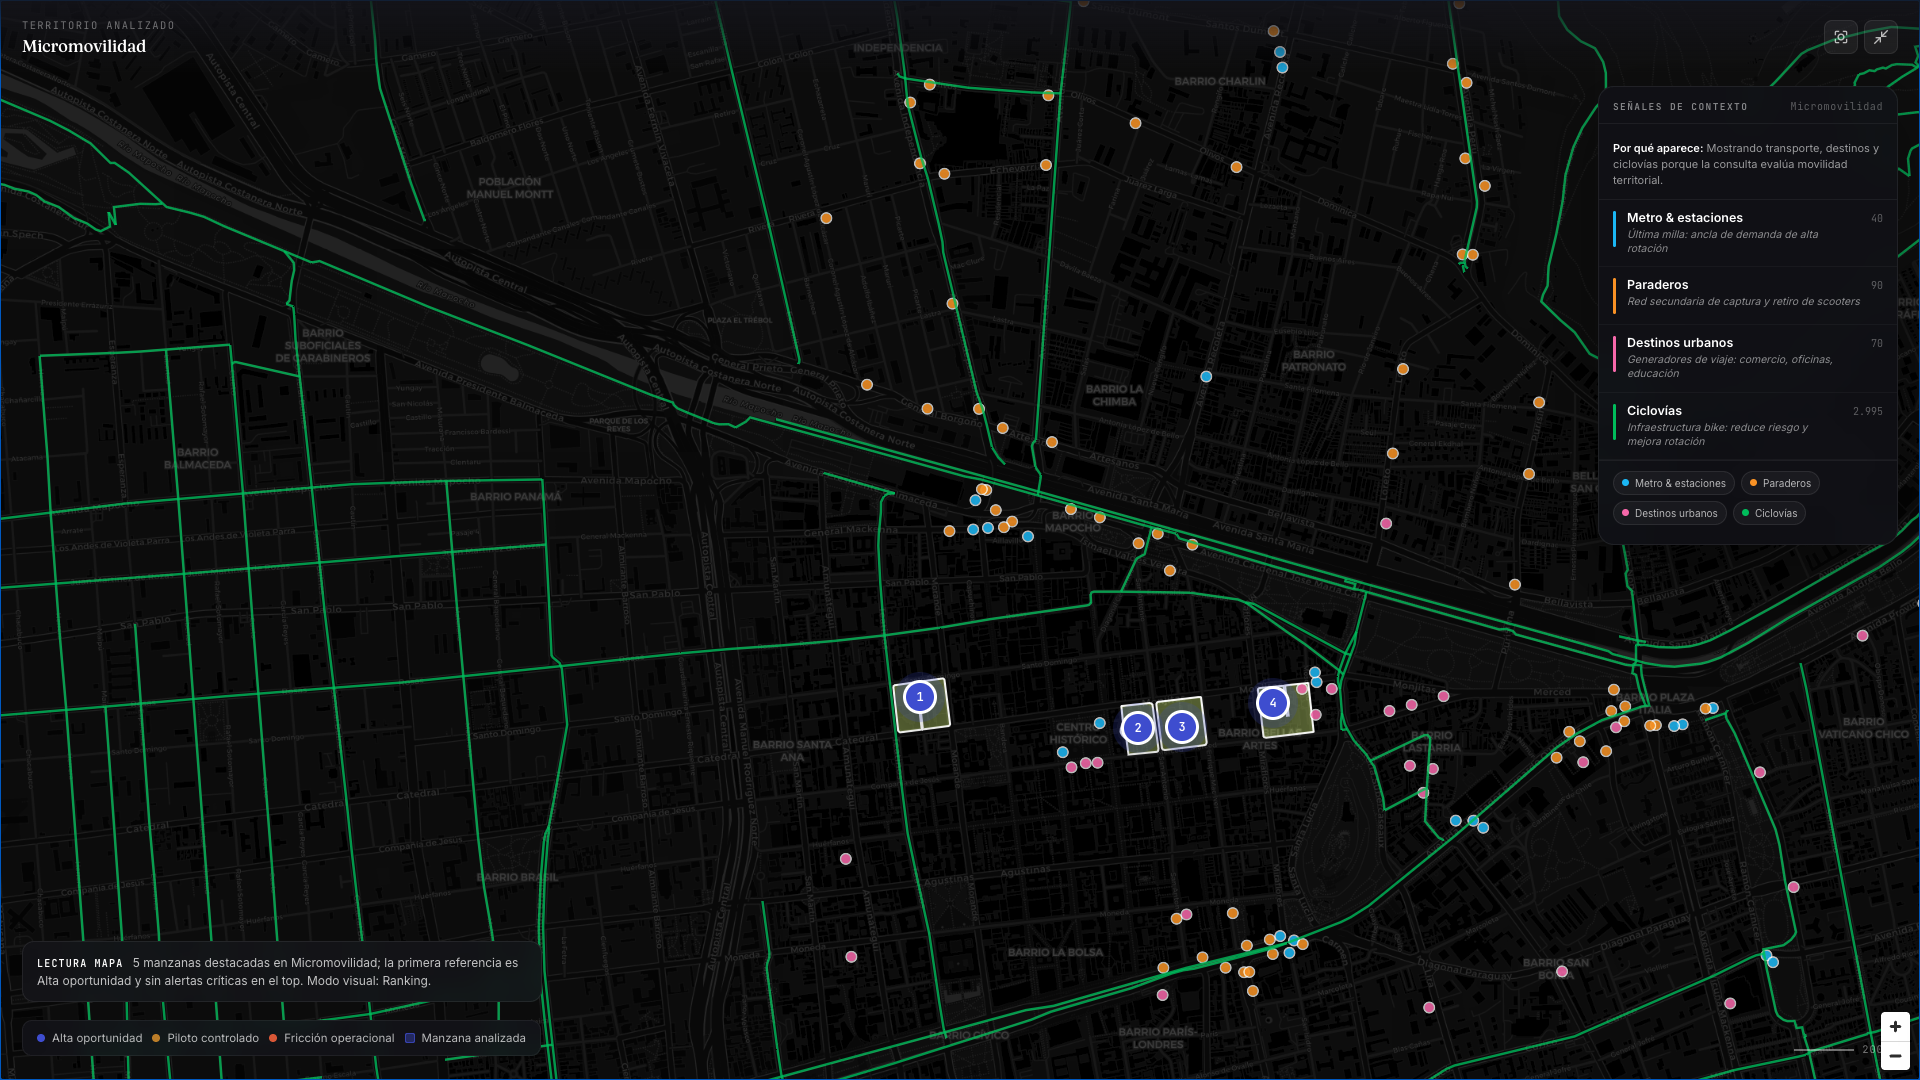Click the BARRIO BALMACEDA map label

click(198, 459)
